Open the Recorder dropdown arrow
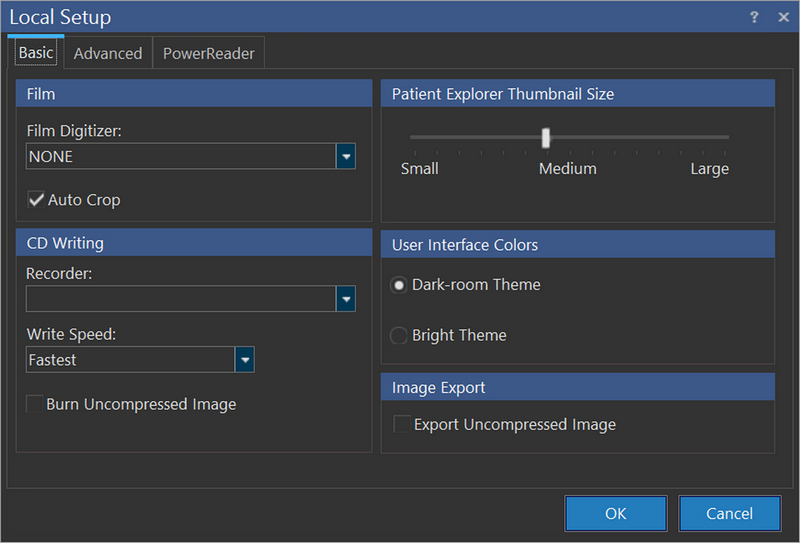 tap(345, 299)
